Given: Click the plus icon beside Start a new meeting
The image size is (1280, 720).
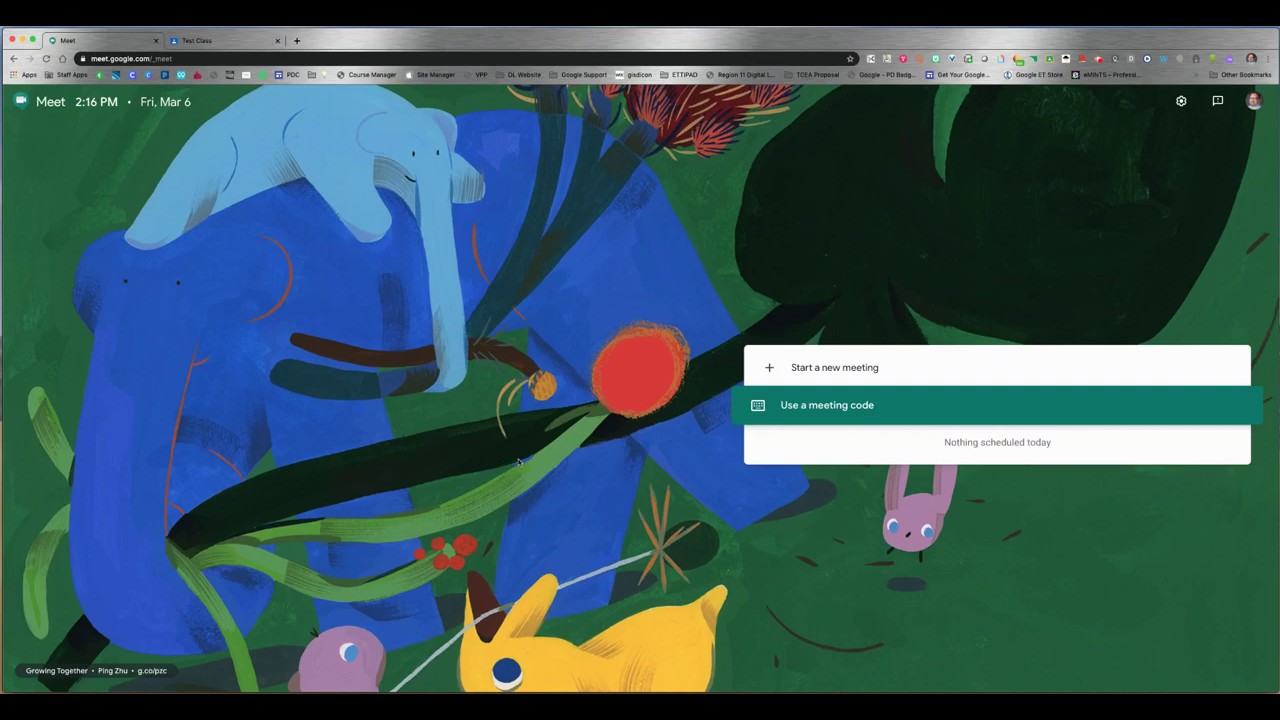Looking at the screenshot, I should pyautogui.click(x=769, y=367).
